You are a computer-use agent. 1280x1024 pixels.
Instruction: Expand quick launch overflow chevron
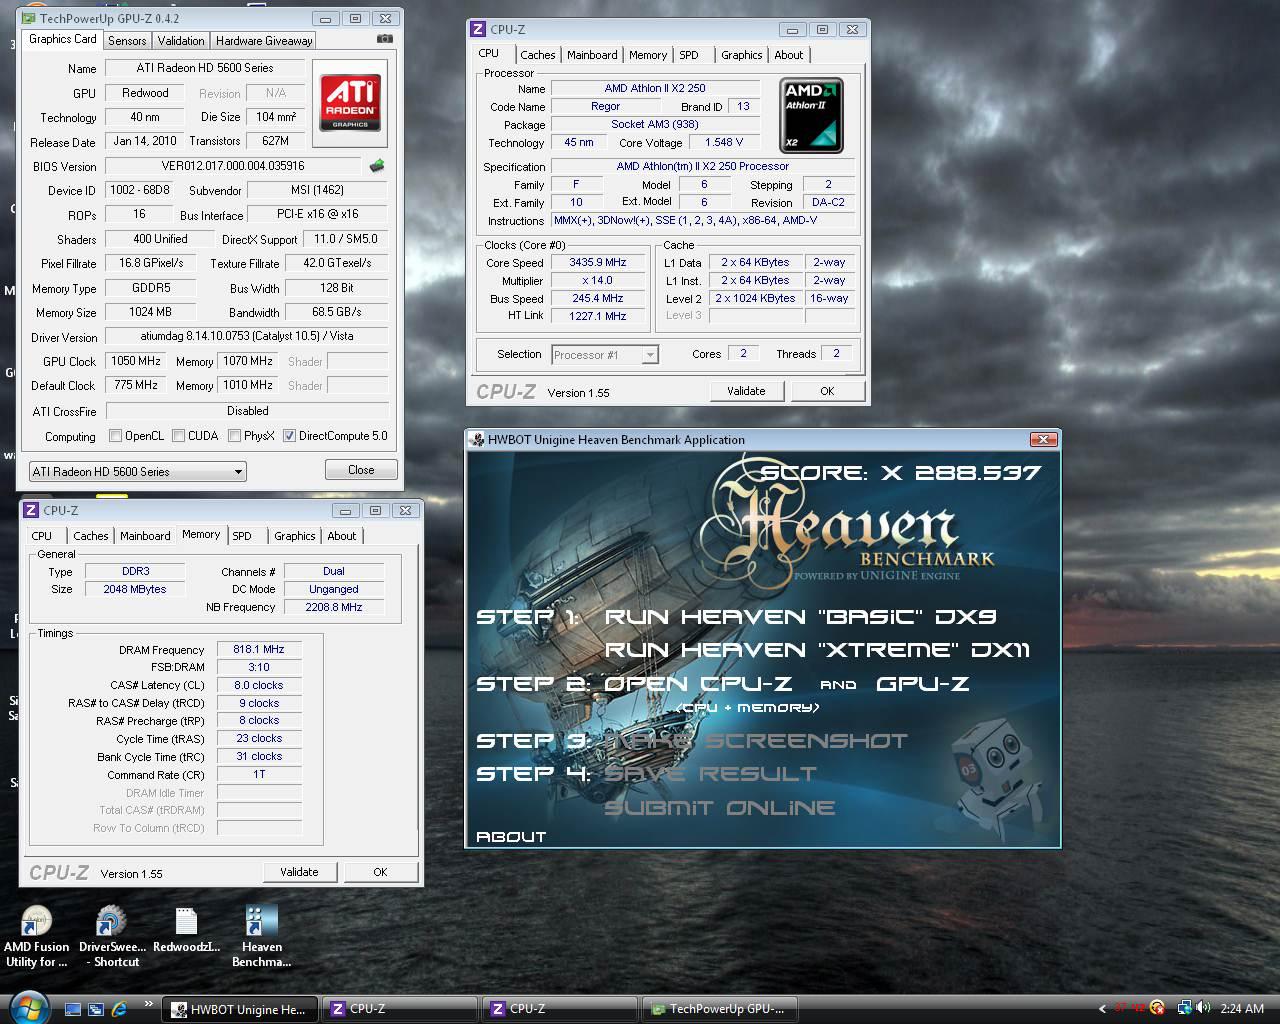(x=149, y=1003)
